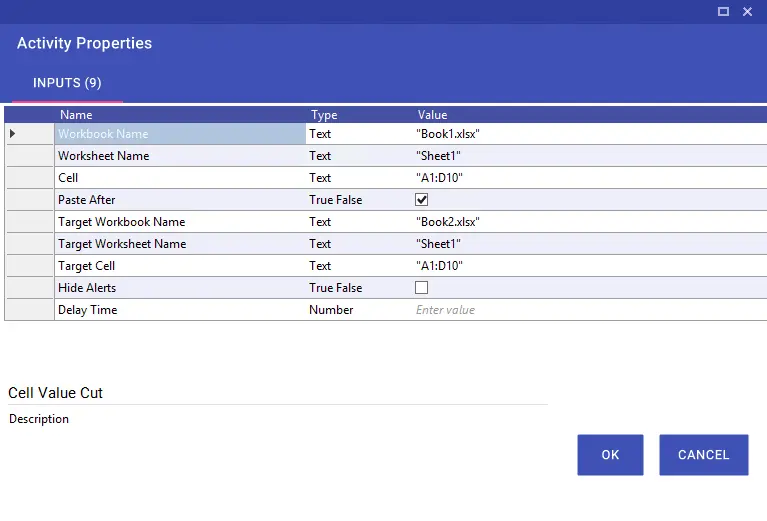
Task: Select the INPUTS (9) tab
Action: (67, 83)
